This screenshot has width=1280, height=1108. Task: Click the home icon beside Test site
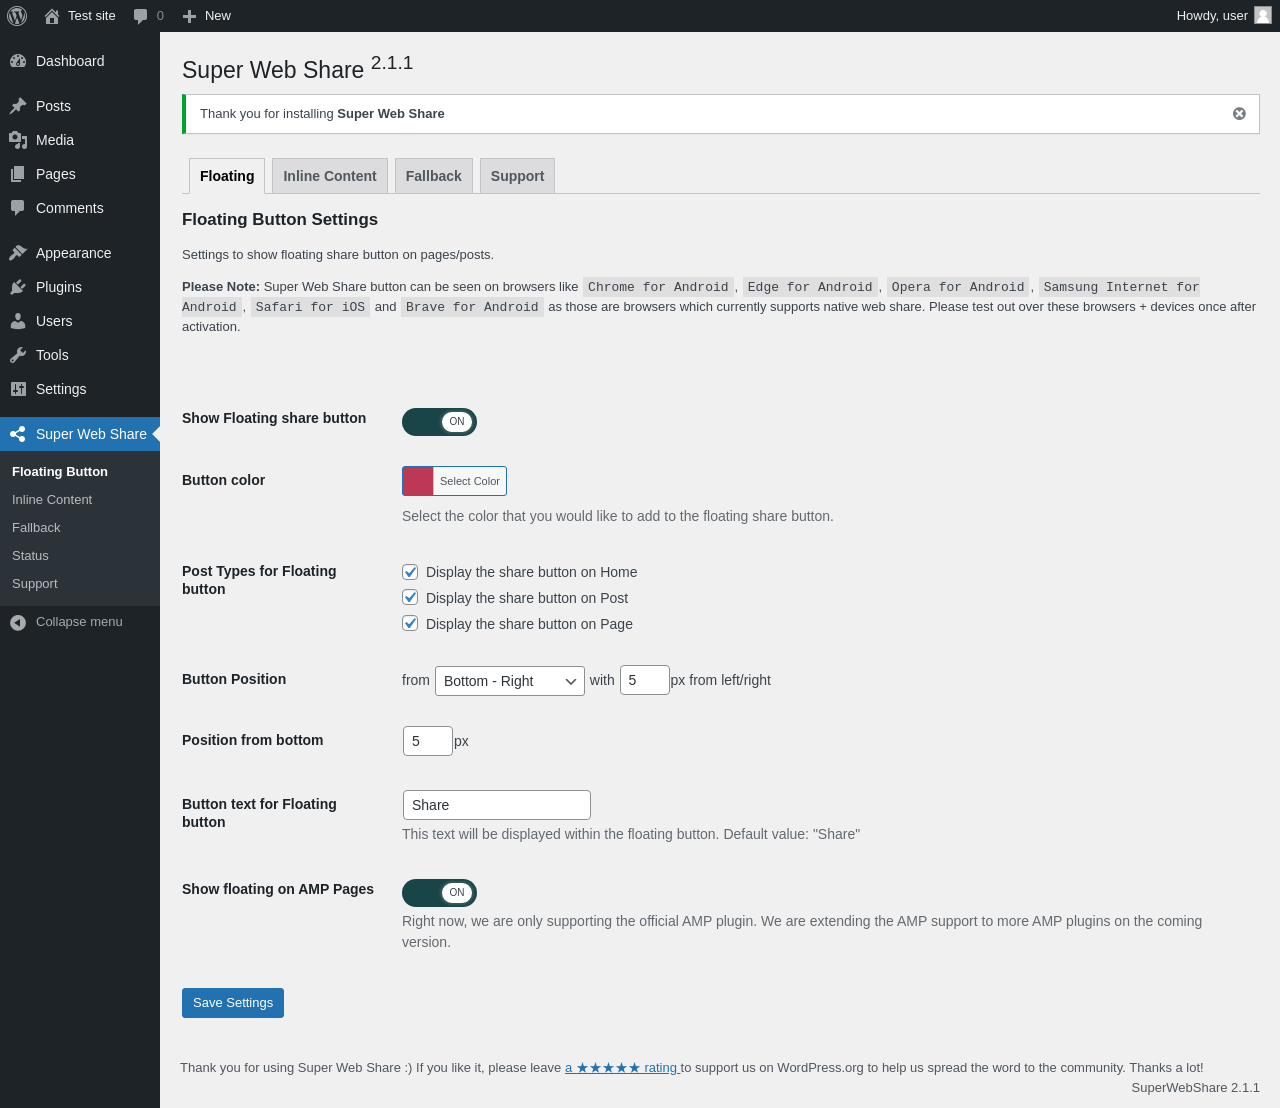pos(52,16)
